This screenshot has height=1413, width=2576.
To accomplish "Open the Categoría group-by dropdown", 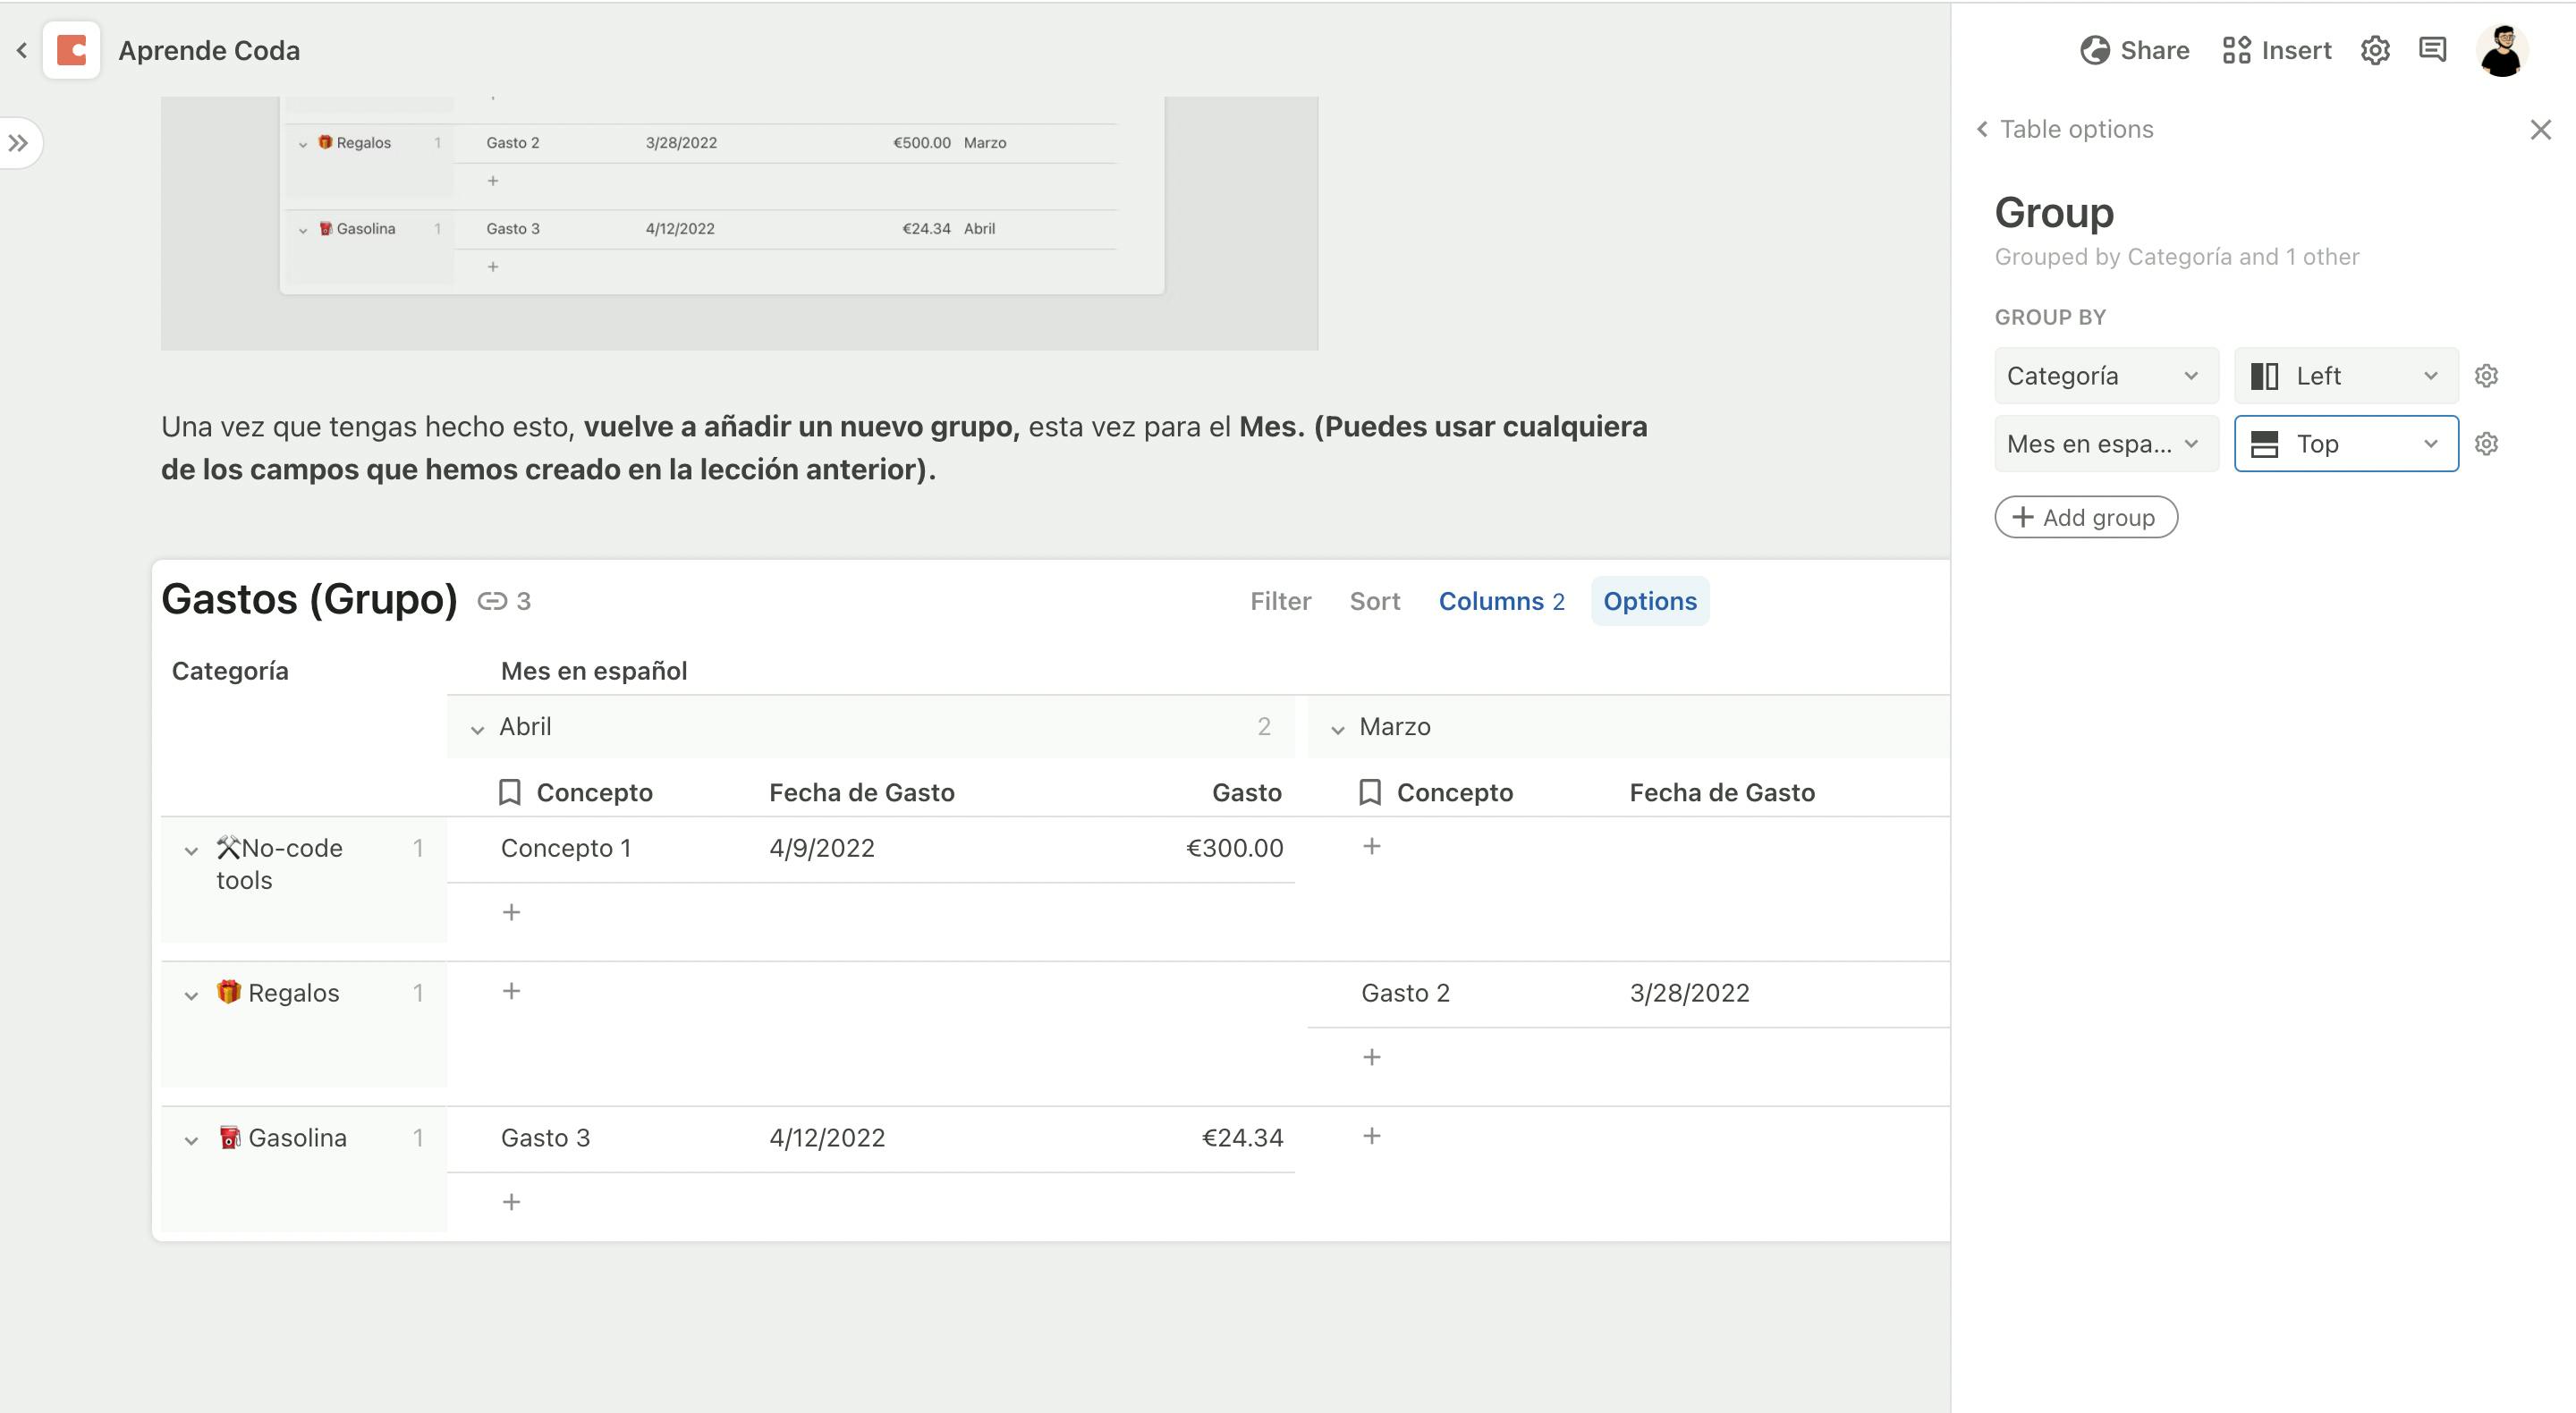I will click(x=2105, y=376).
